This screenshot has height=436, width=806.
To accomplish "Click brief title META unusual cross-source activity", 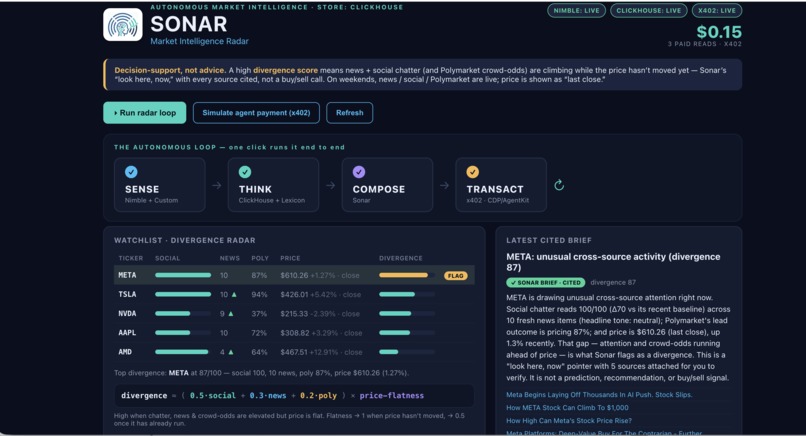I will (613, 262).
